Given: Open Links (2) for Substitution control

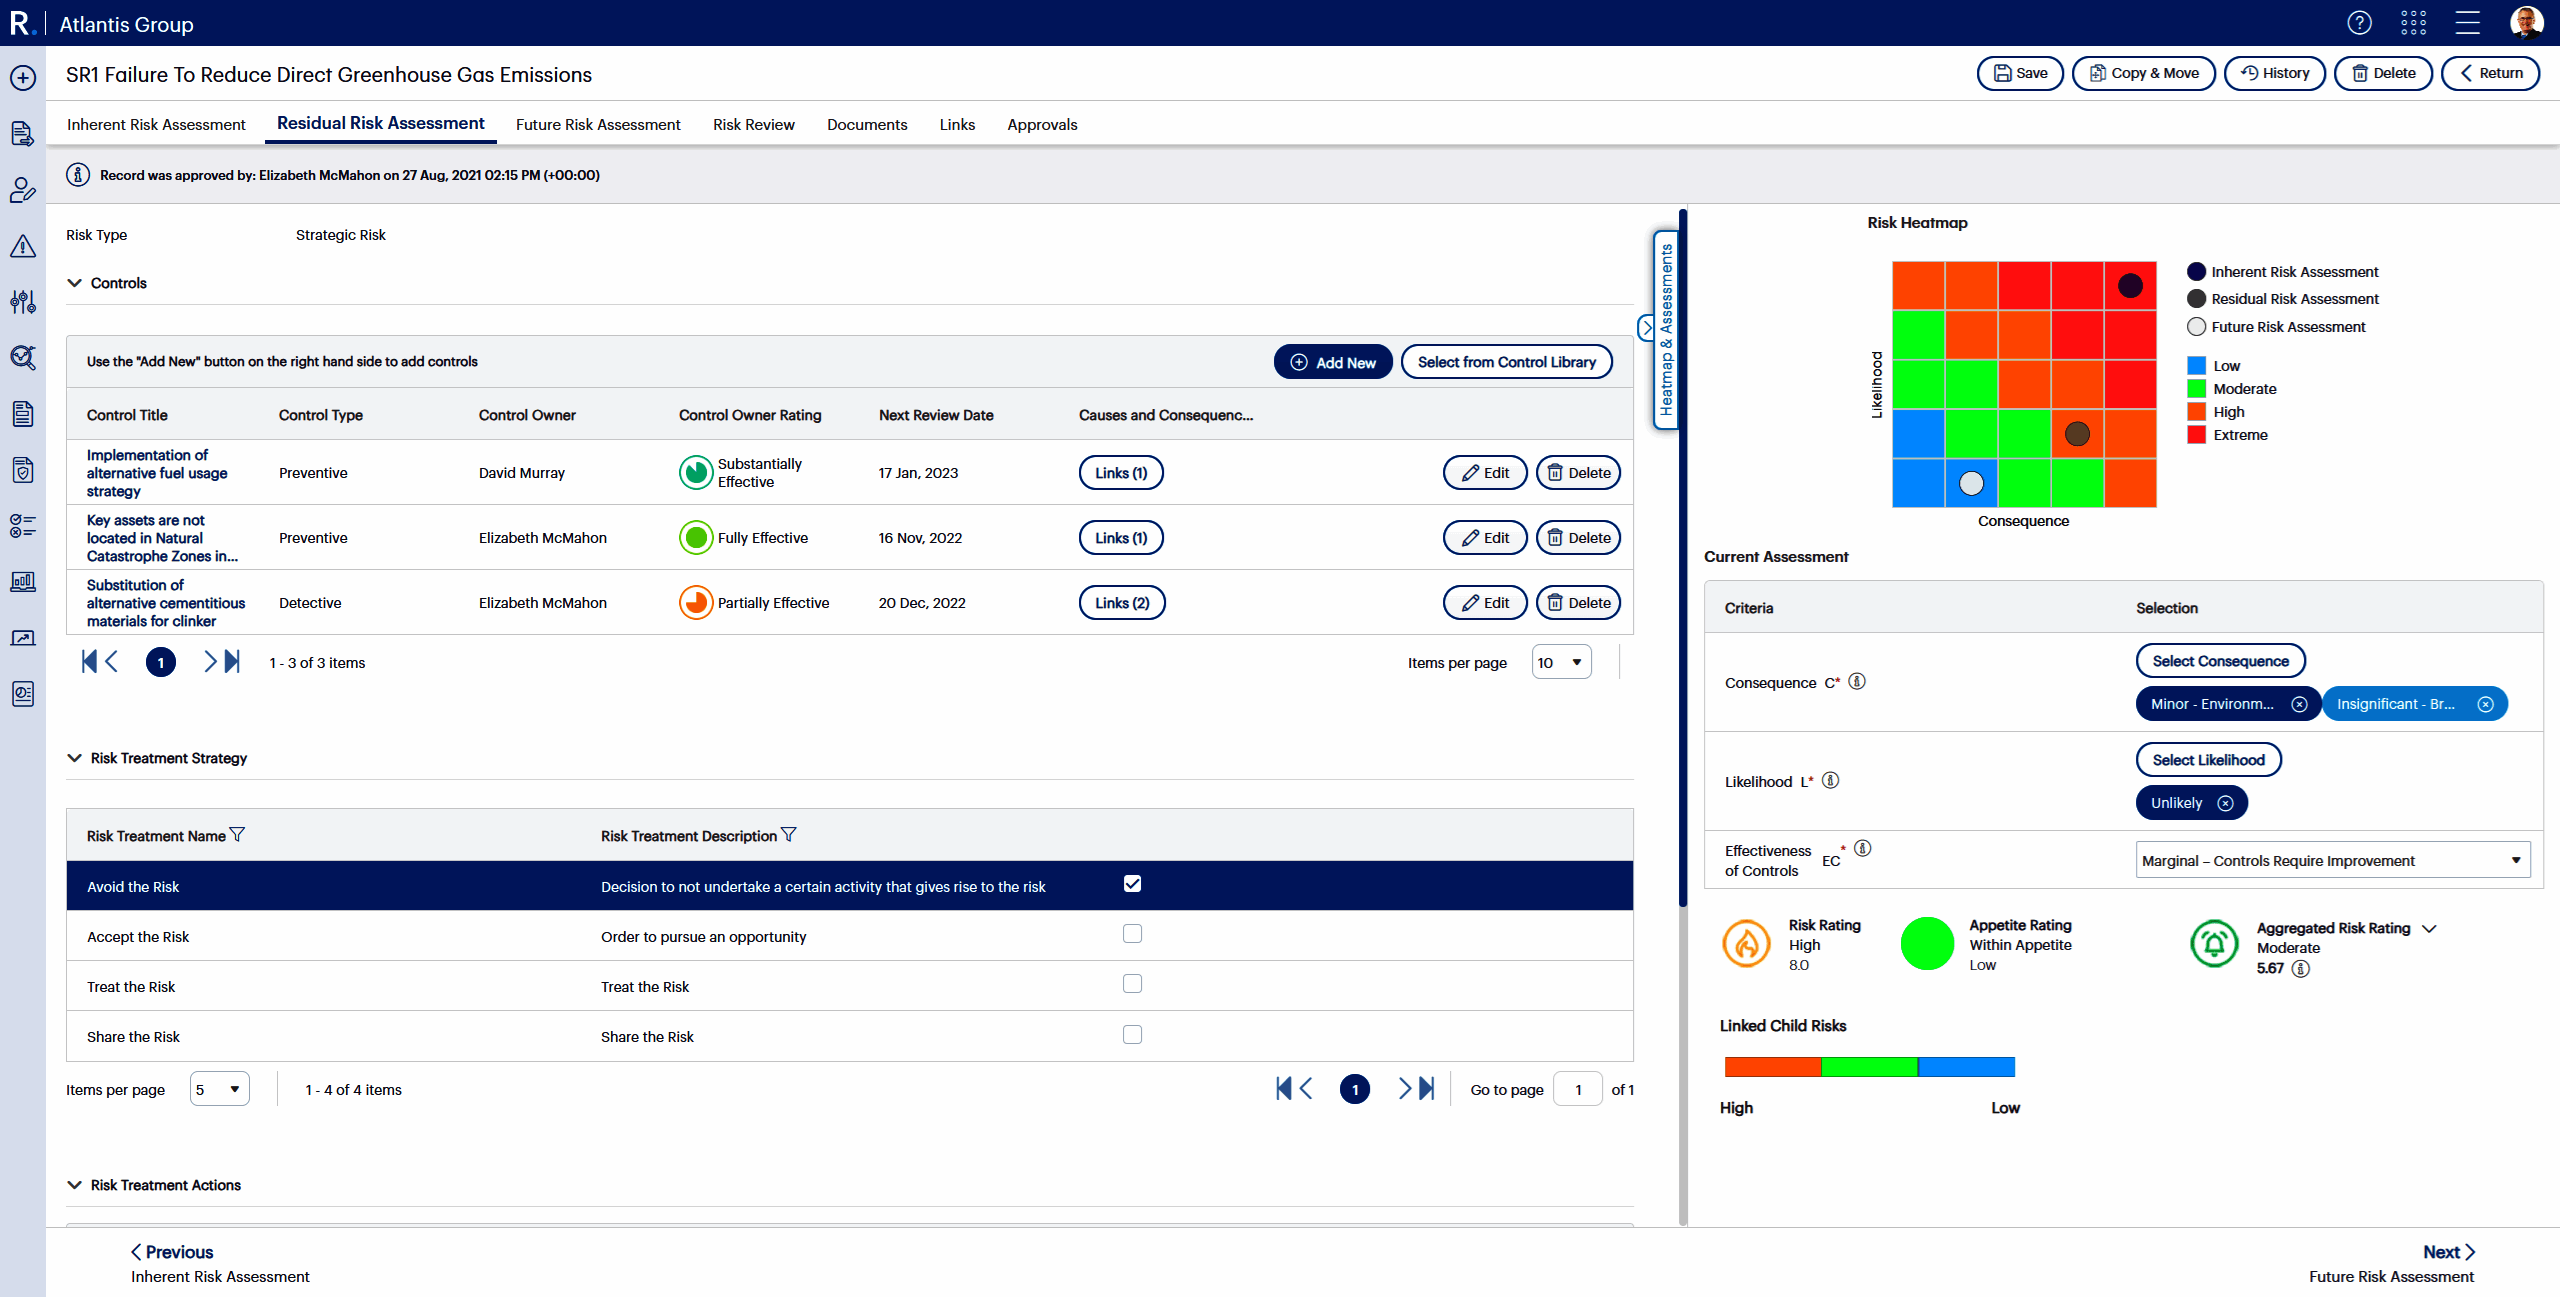Looking at the screenshot, I should (x=1121, y=603).
